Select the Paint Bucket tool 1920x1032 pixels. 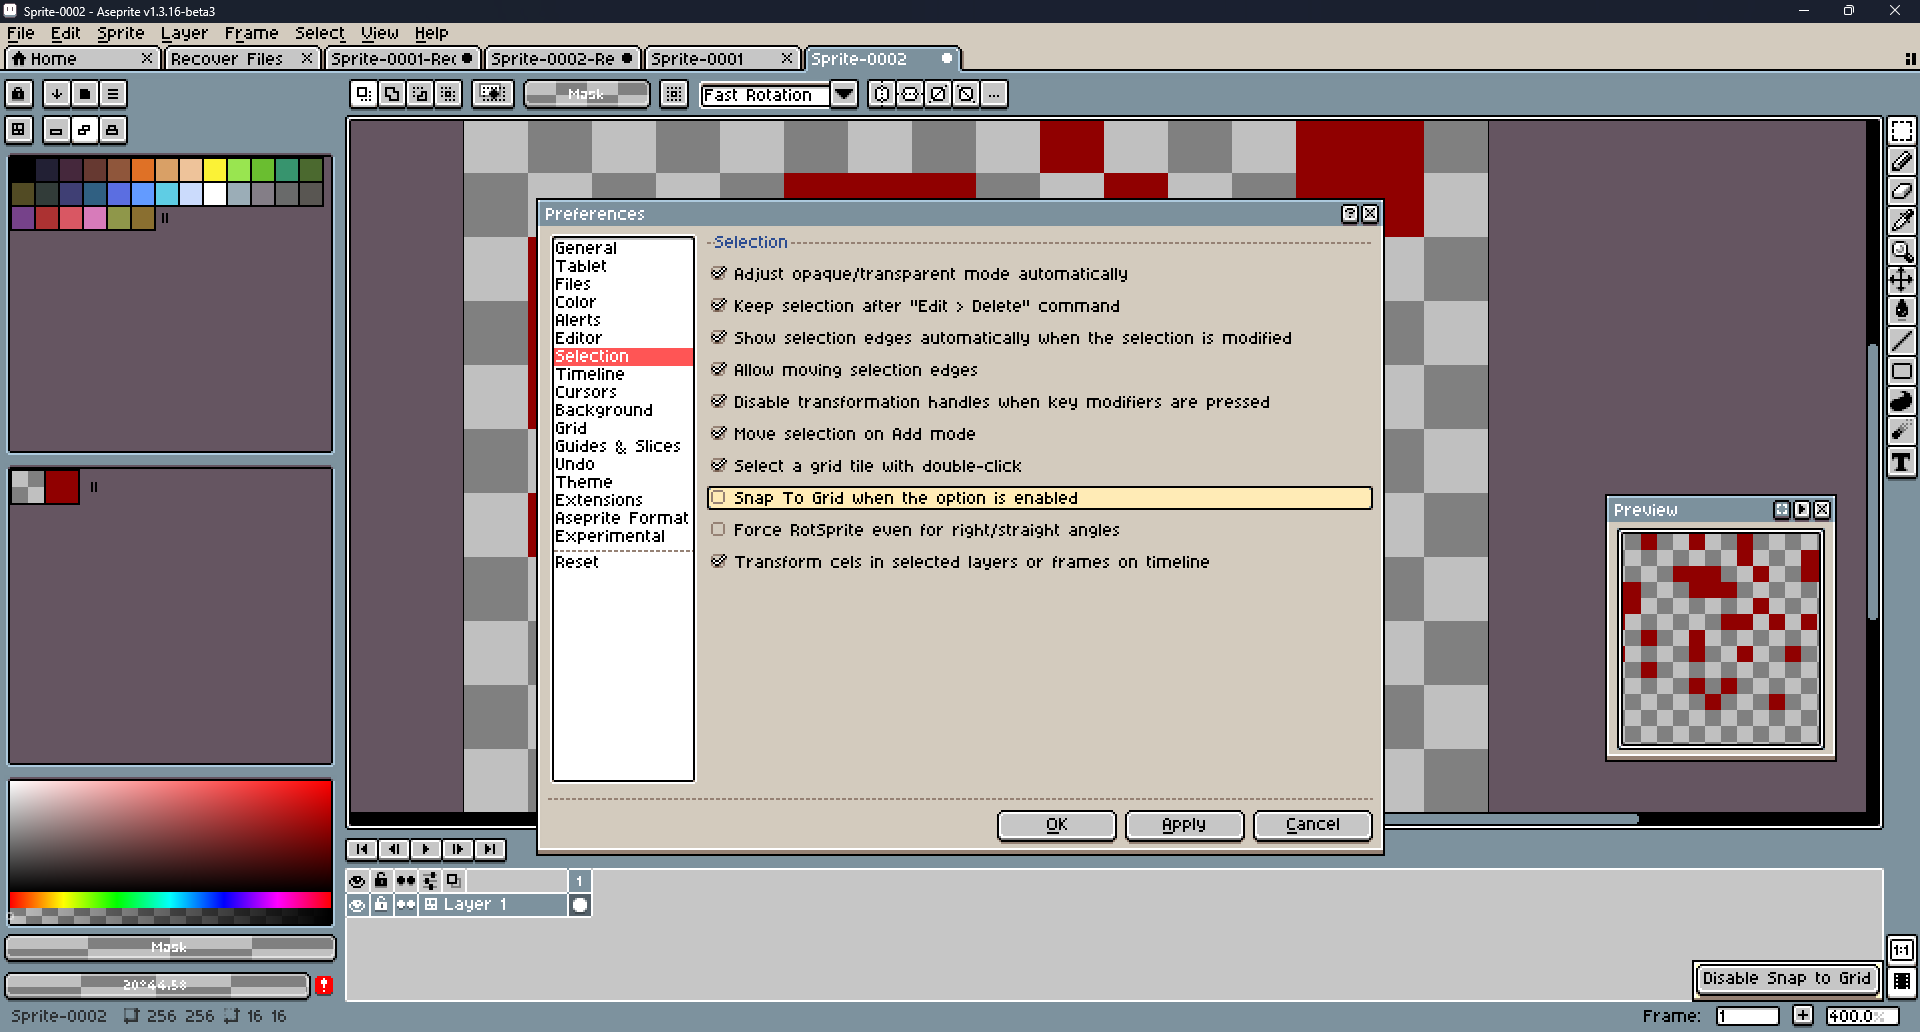point(1901,310)
